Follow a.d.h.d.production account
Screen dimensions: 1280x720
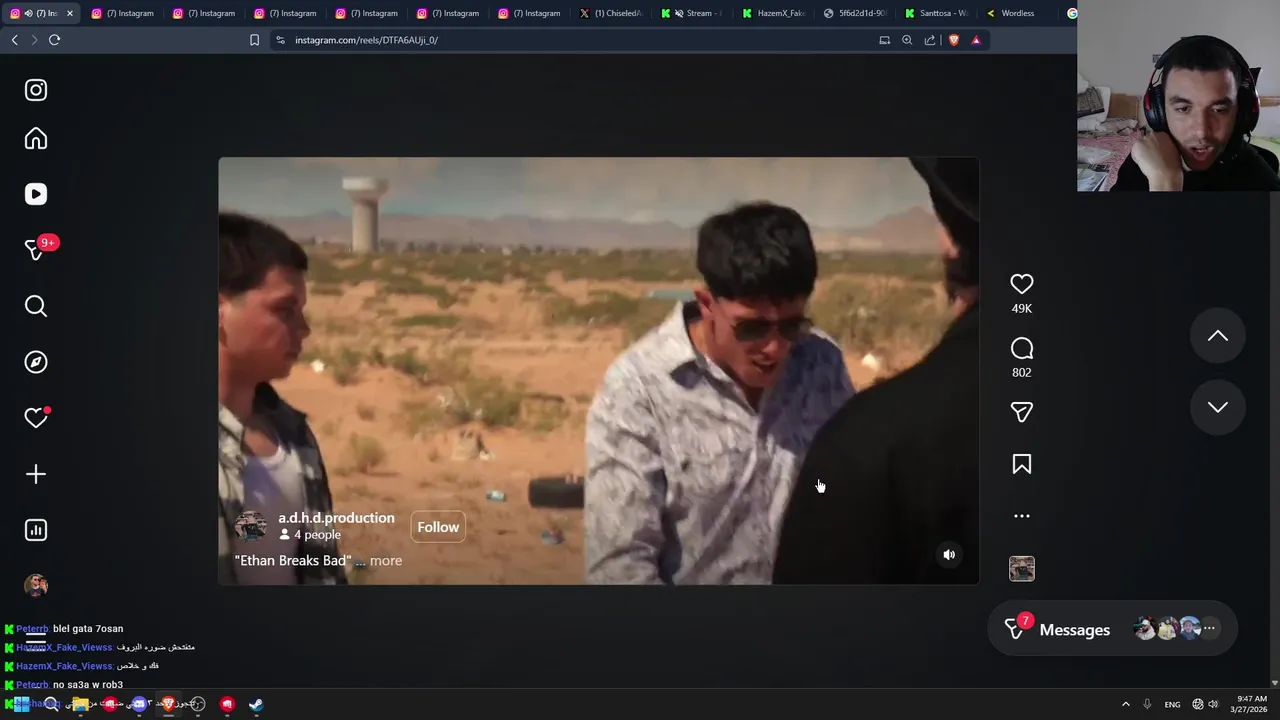click(x=438, y=527)
